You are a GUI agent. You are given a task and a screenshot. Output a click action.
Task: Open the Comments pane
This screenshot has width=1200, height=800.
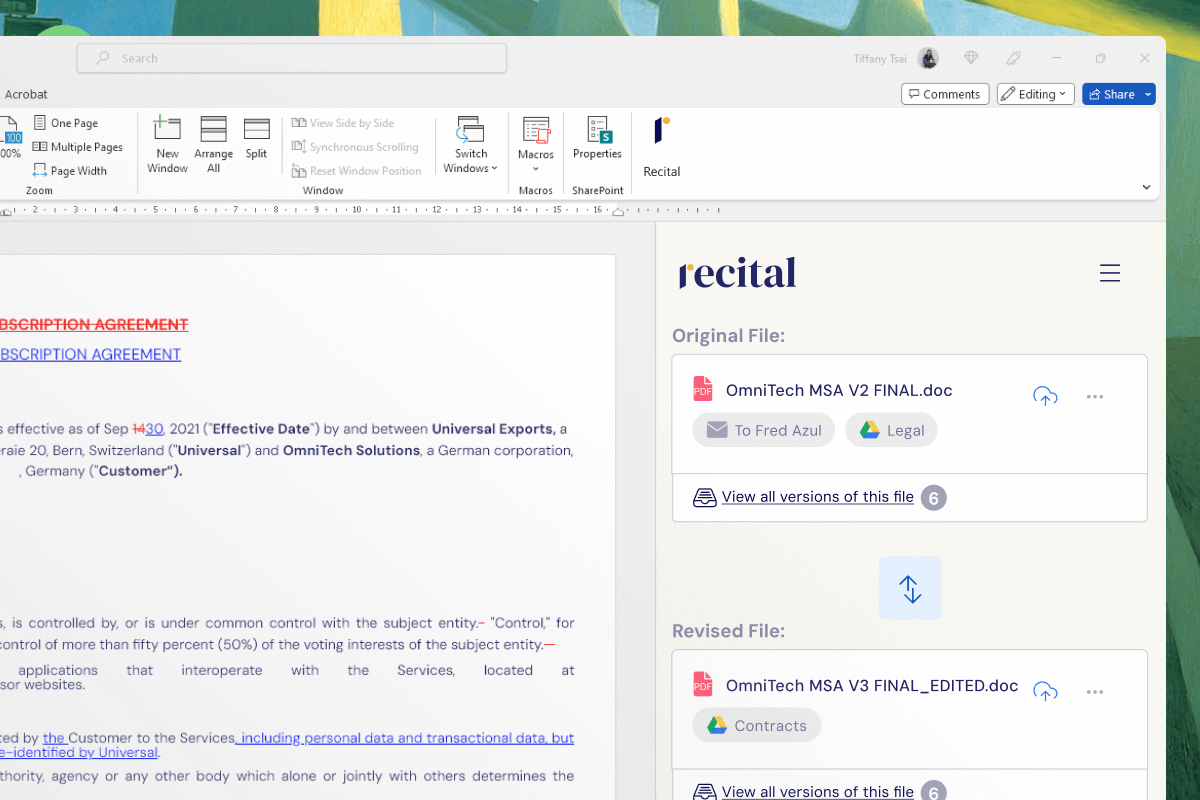point(945,94)
